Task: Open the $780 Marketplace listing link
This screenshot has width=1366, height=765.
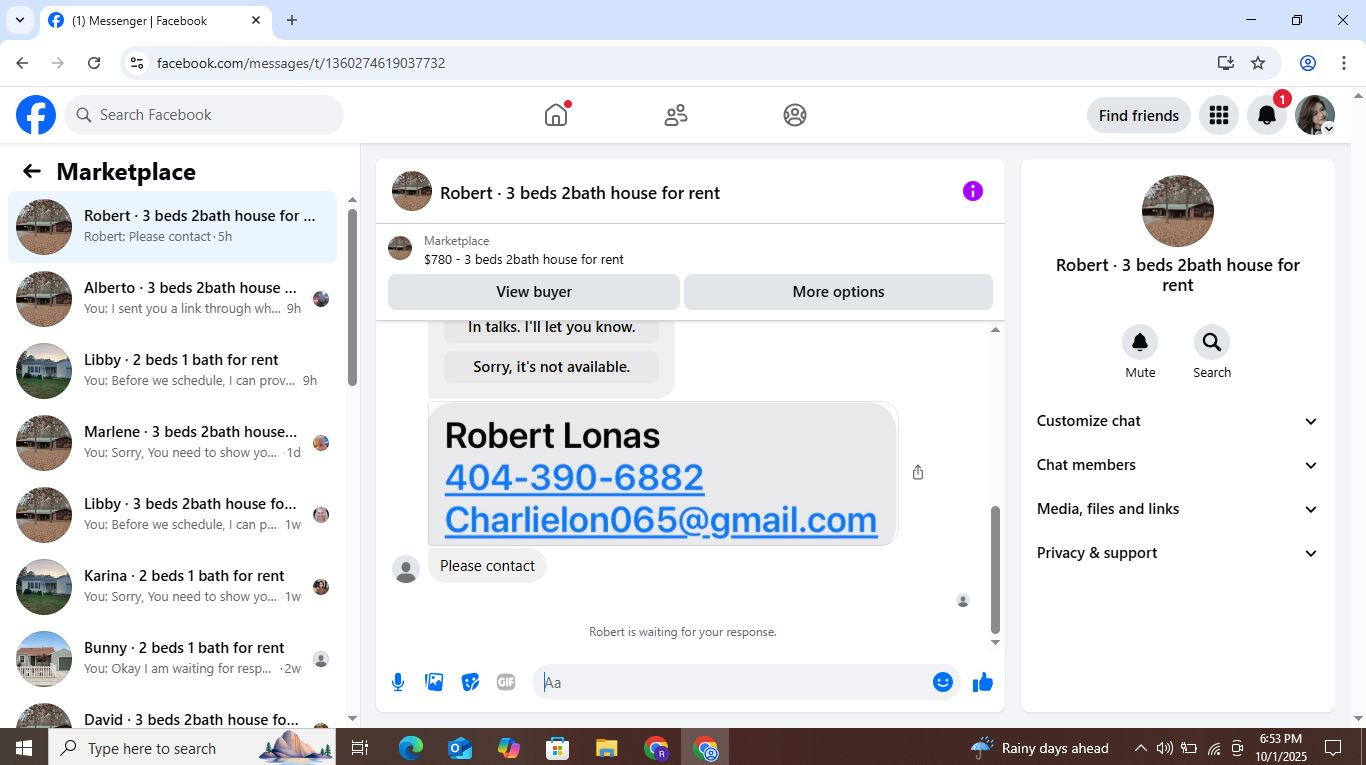Action: pos(523,259)
